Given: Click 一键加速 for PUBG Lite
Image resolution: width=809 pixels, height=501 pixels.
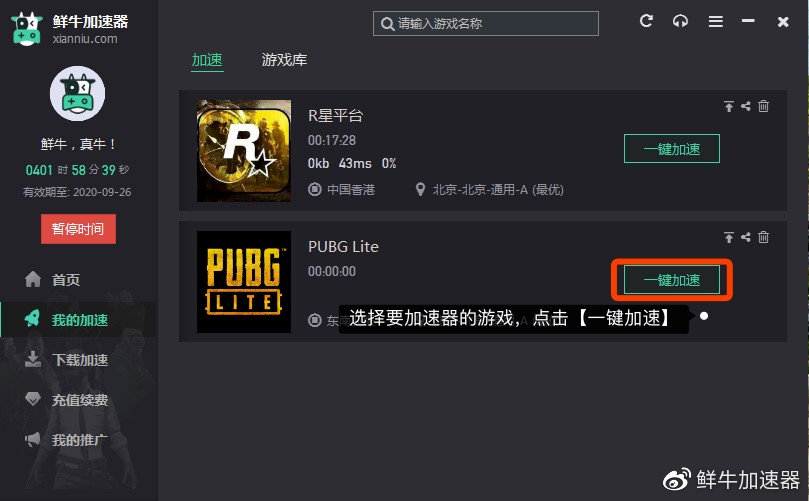Looking at the screenshot, I should coord(672,280).
